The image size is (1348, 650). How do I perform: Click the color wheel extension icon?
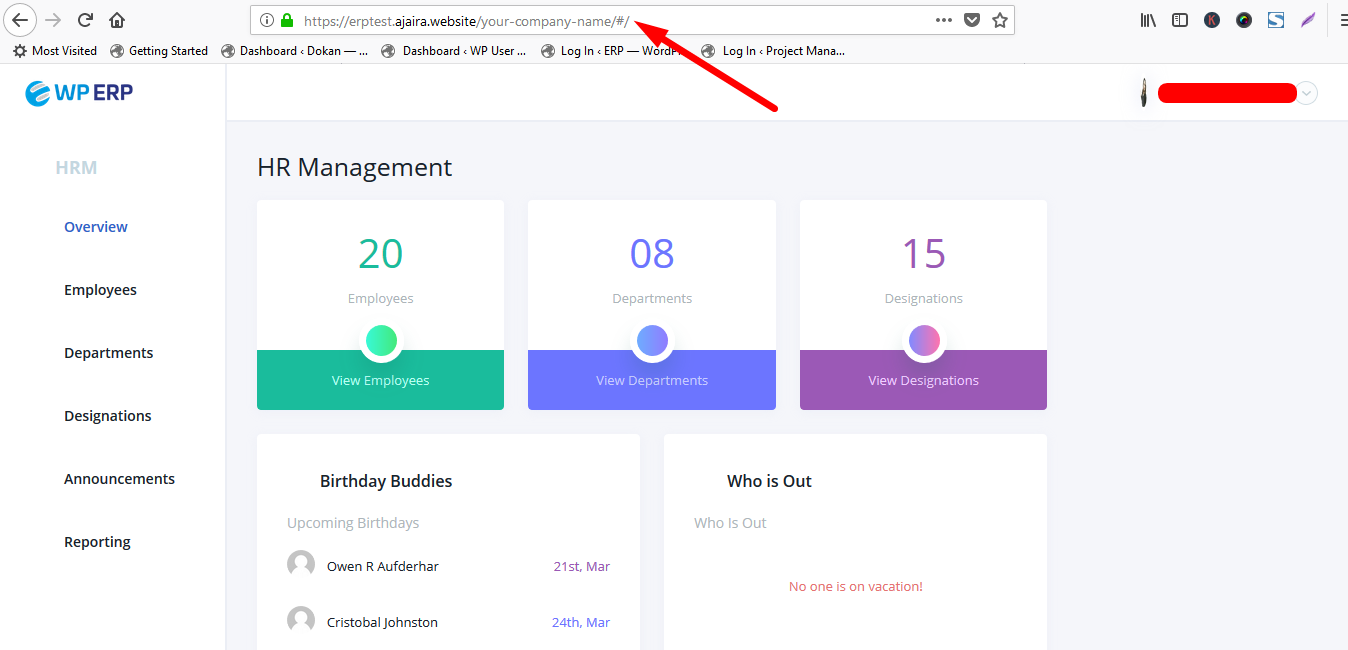click(1244, 20)
